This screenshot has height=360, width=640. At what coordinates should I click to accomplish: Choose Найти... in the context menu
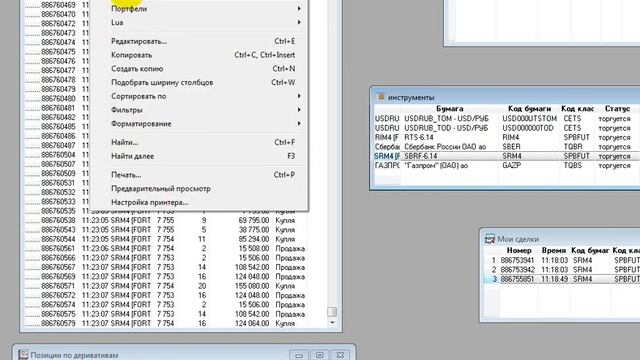click(x=198, y=142)
